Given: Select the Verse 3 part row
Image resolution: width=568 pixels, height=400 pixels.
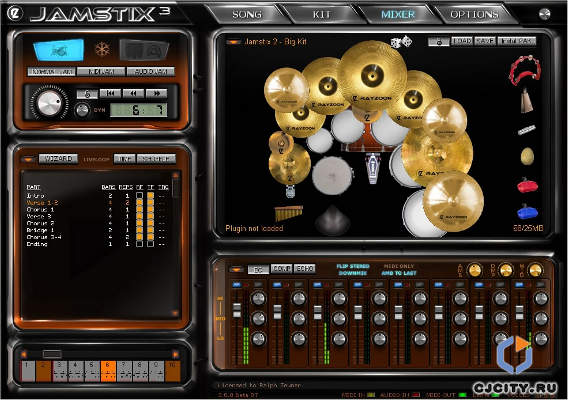Looking at the screenshot, I should pos(97,216).
